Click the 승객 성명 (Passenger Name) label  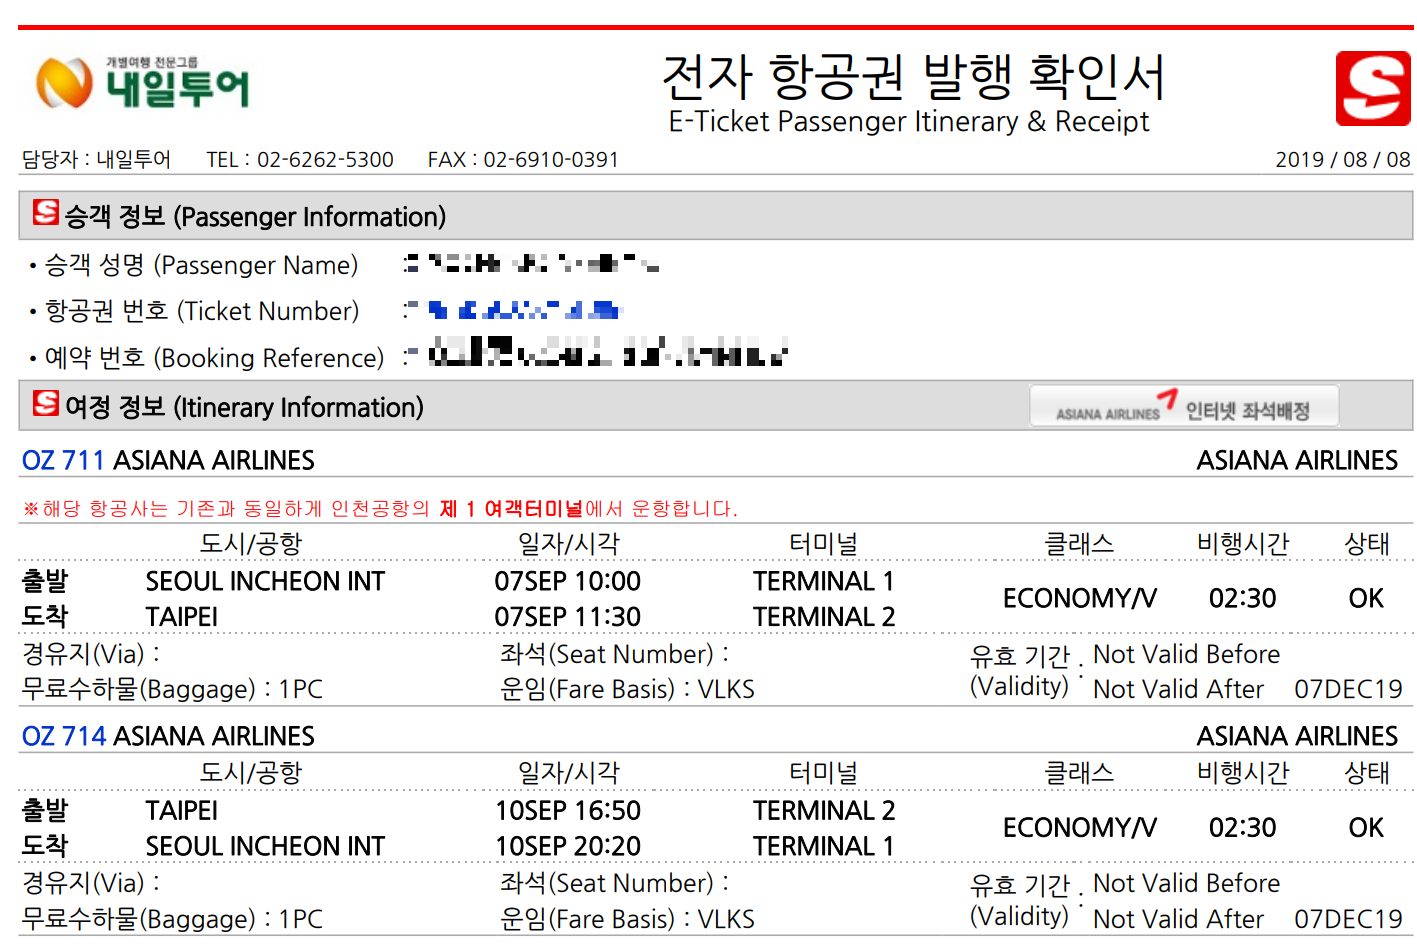pyautogui.click(x=201, y=265)
